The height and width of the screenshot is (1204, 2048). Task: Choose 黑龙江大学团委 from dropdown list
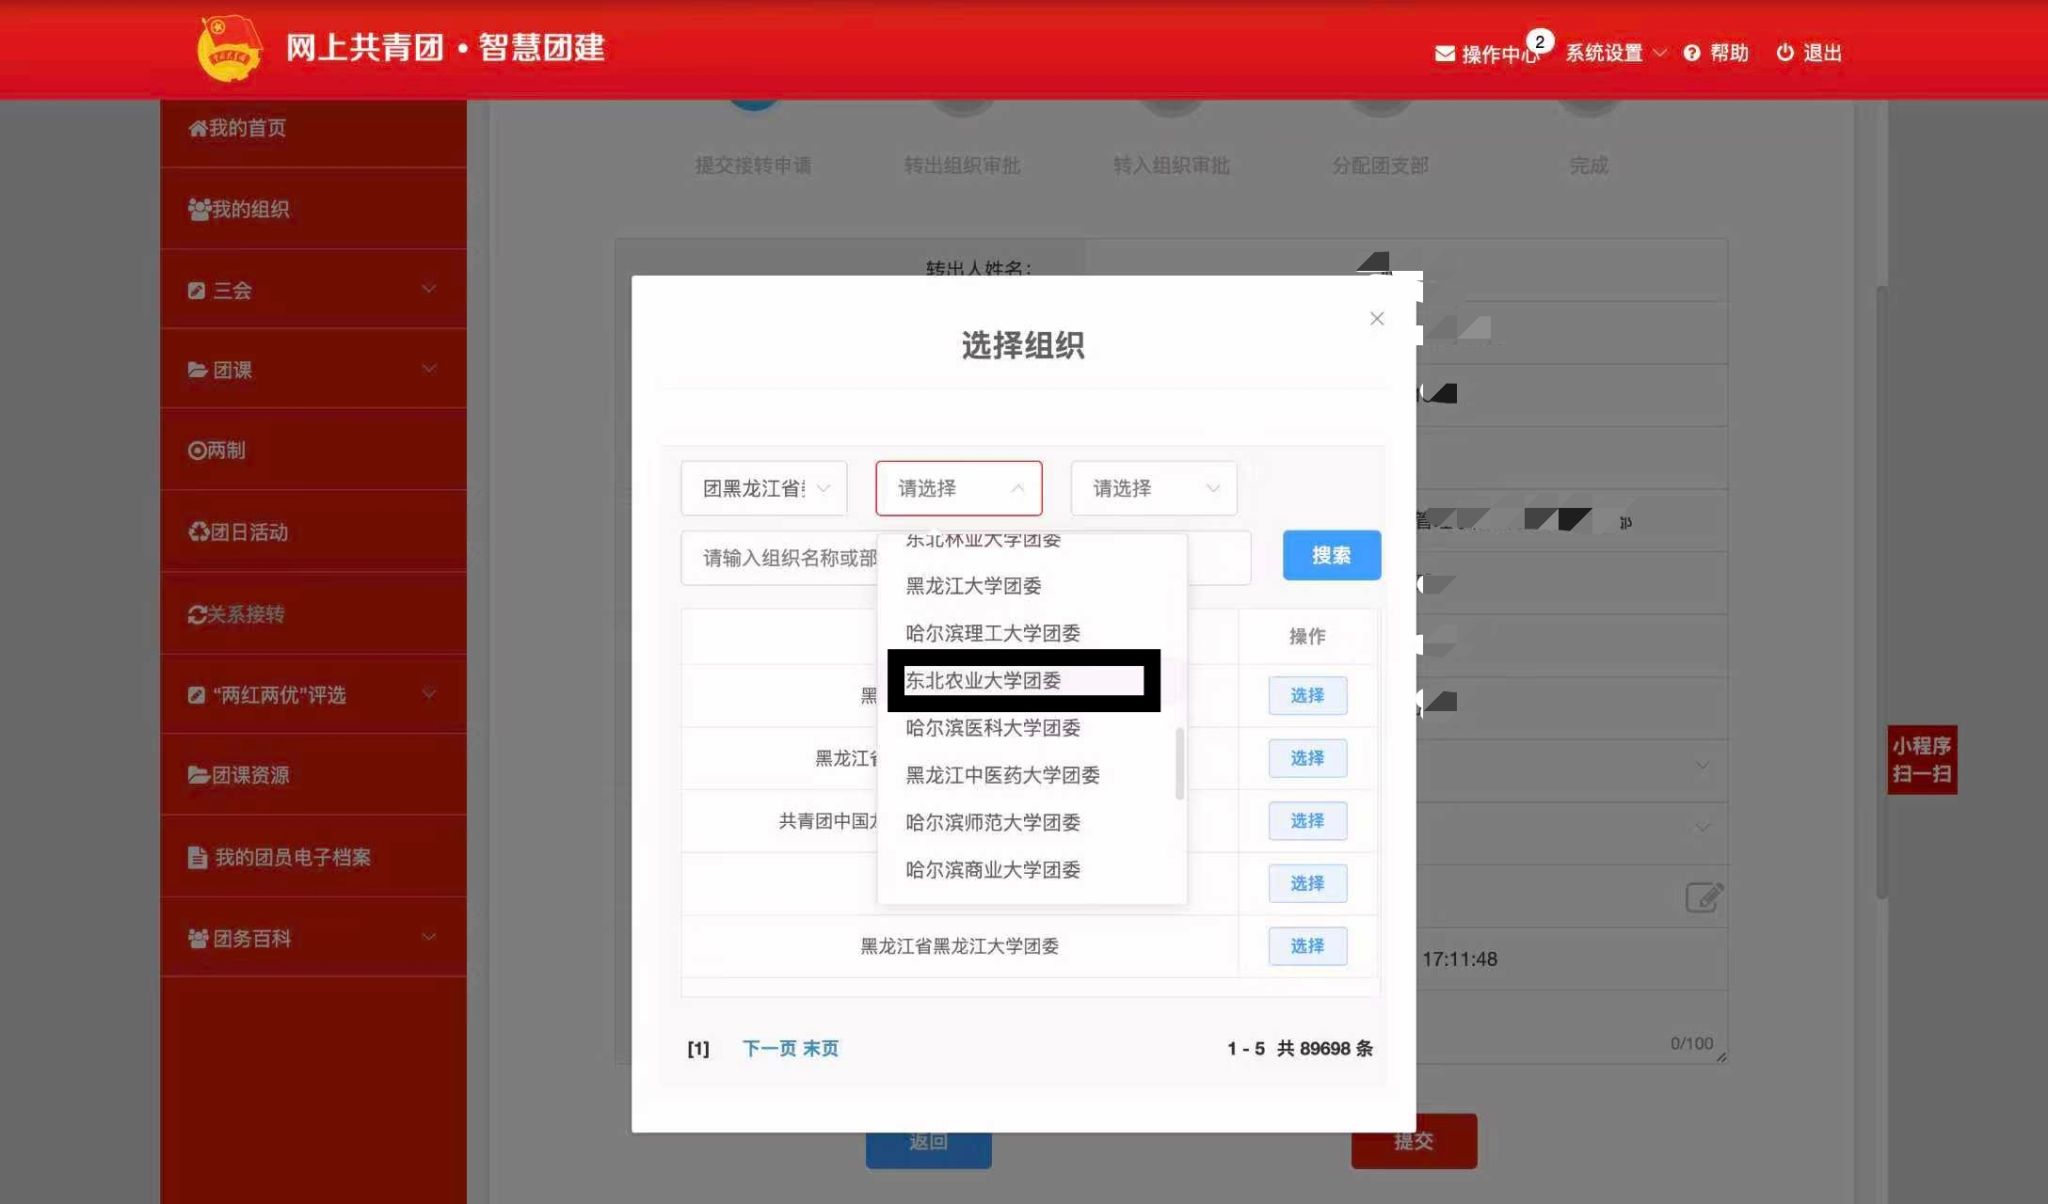pyautogui.click(x=1031, y=586)
